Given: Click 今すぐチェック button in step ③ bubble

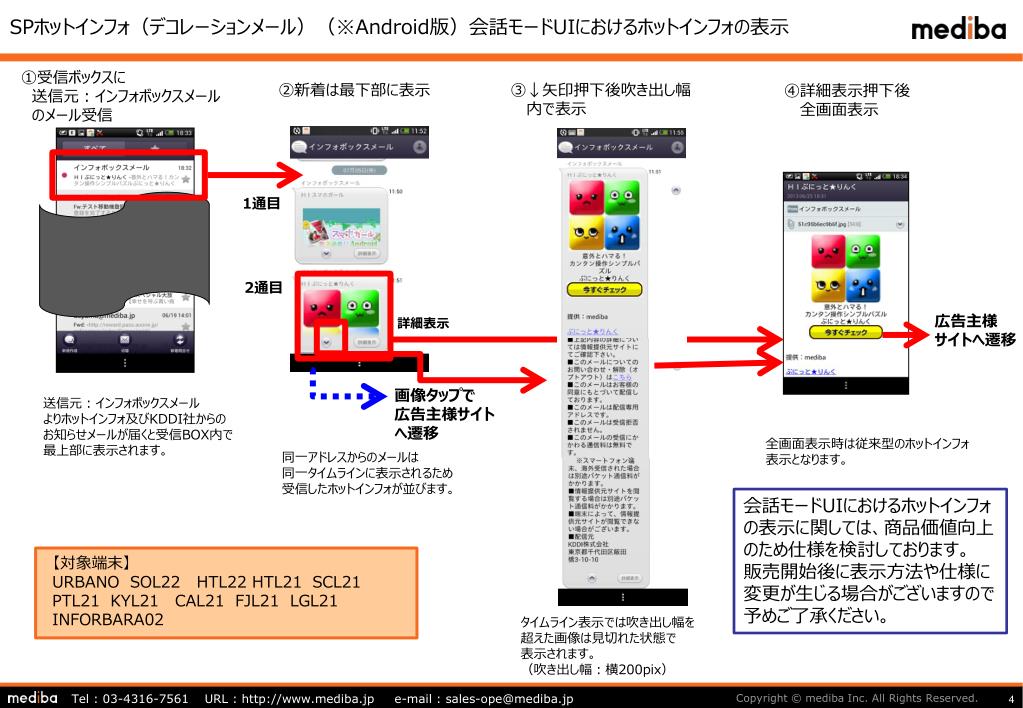Looking at the screenshot, I should point(605,289).
